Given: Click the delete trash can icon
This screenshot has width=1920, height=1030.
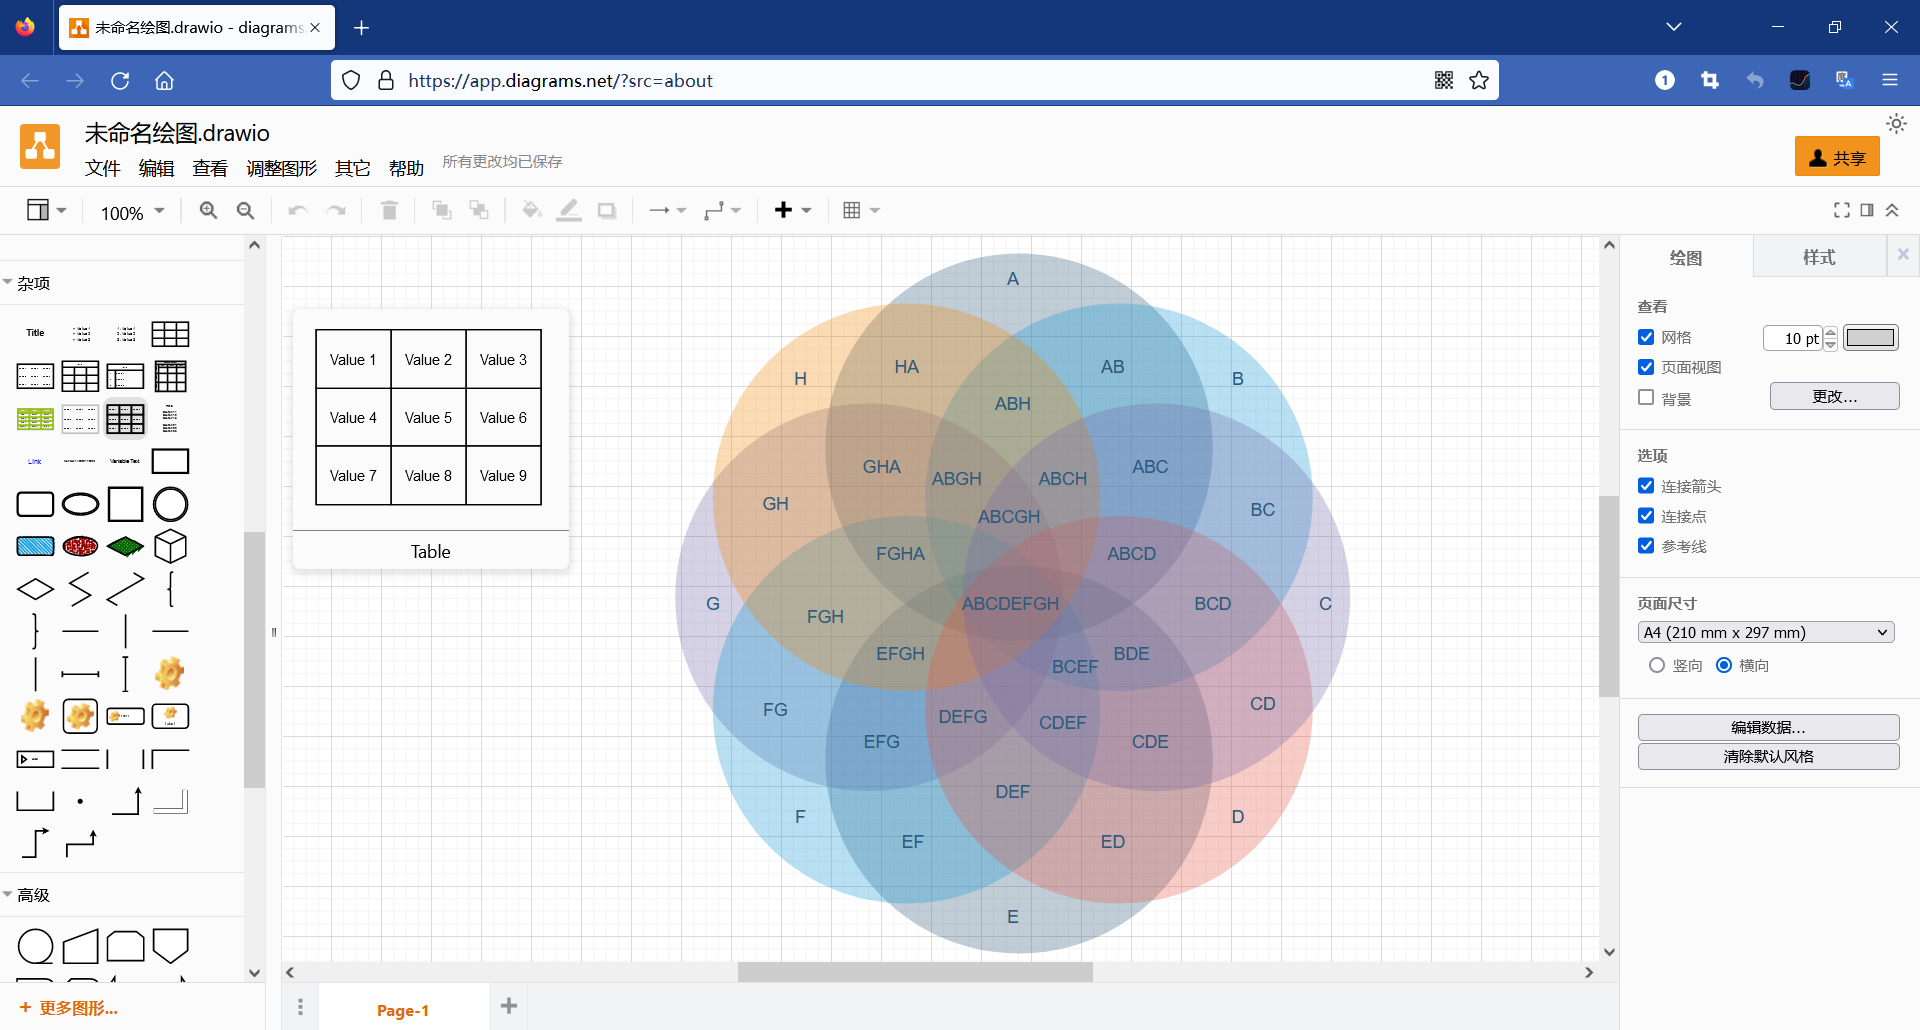Looking at the screenshot, I should 390,210.
